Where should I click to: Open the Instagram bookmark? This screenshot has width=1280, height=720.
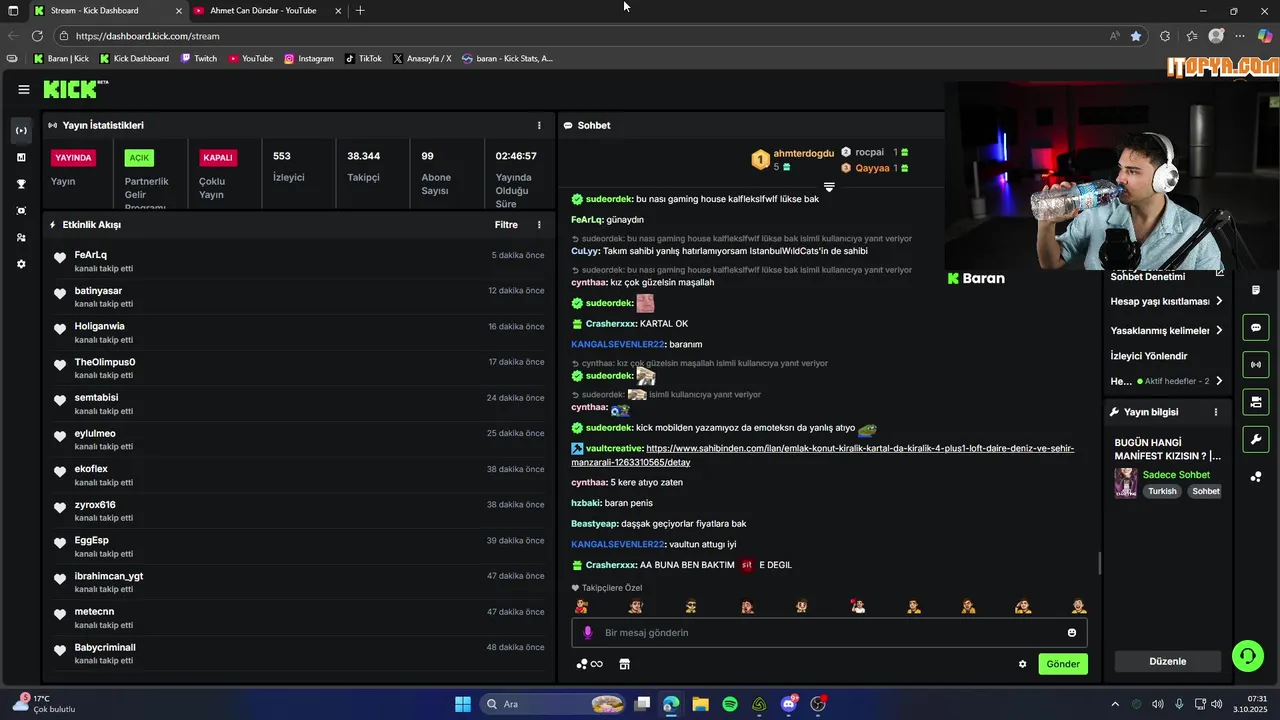(x=309, y=58)
